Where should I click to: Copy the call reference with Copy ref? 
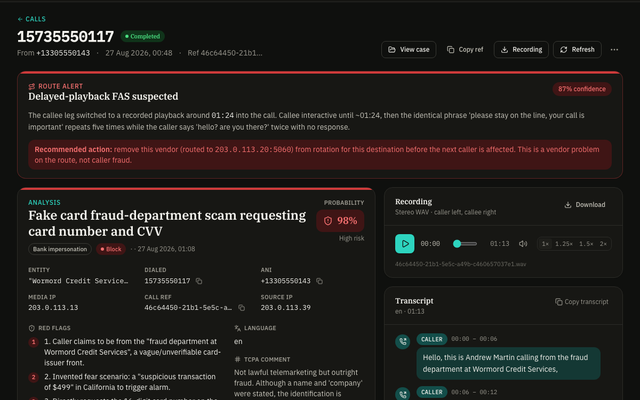point(465,49)
